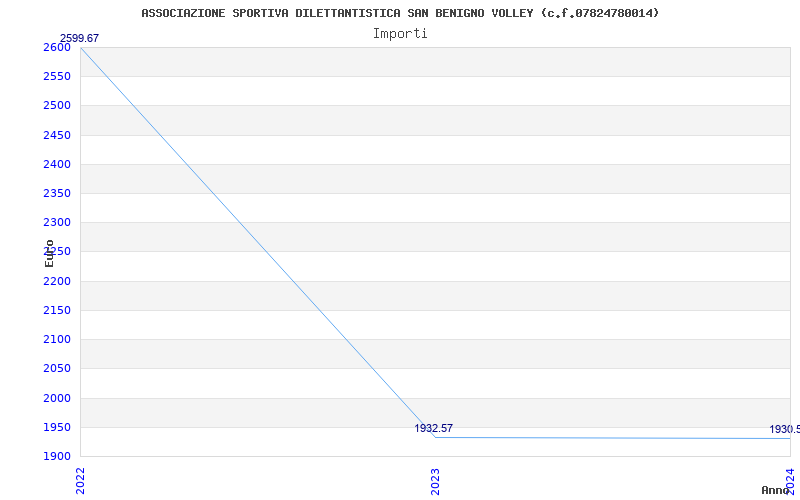Click y-axis value 2200

[x=57, y=281]
